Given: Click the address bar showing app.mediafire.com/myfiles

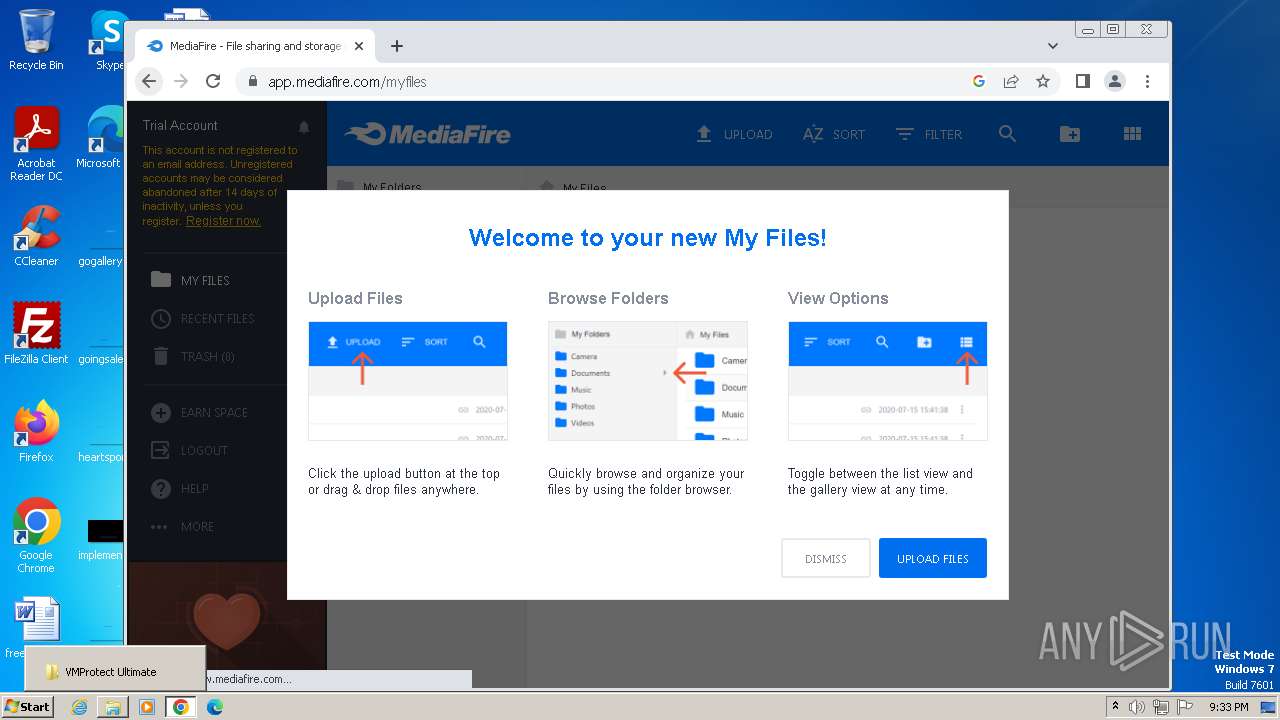Looking at the screenshot, I should pos(600,81).
